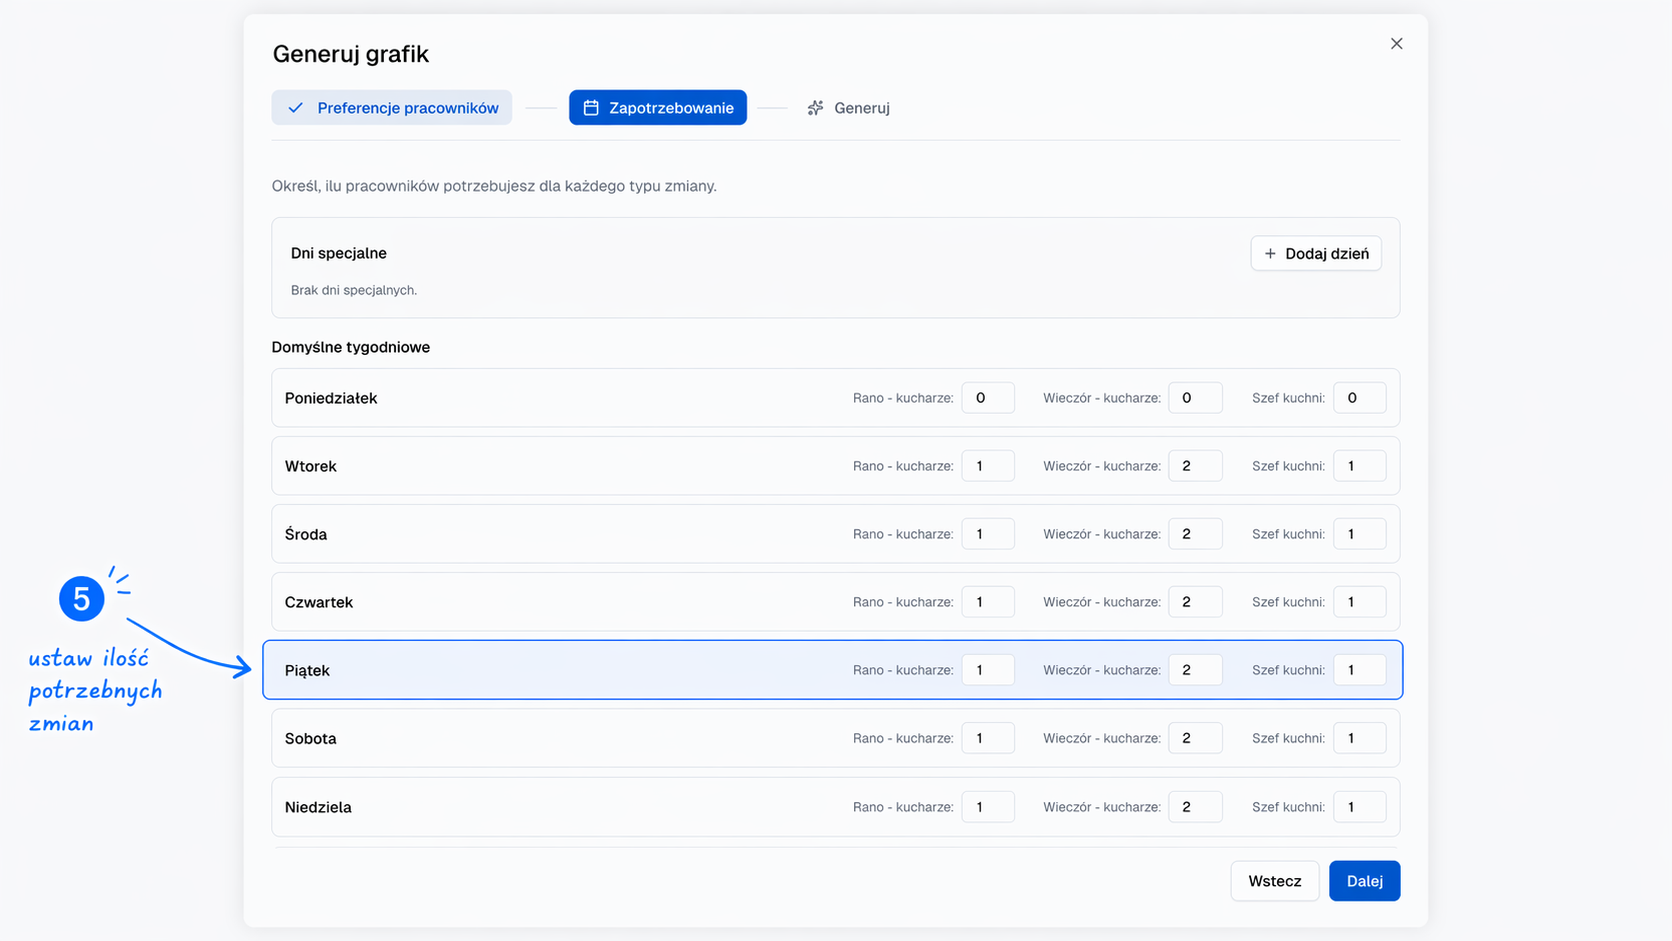Edit Niedziela Wieczór - kucharze count

point(1194,807)
